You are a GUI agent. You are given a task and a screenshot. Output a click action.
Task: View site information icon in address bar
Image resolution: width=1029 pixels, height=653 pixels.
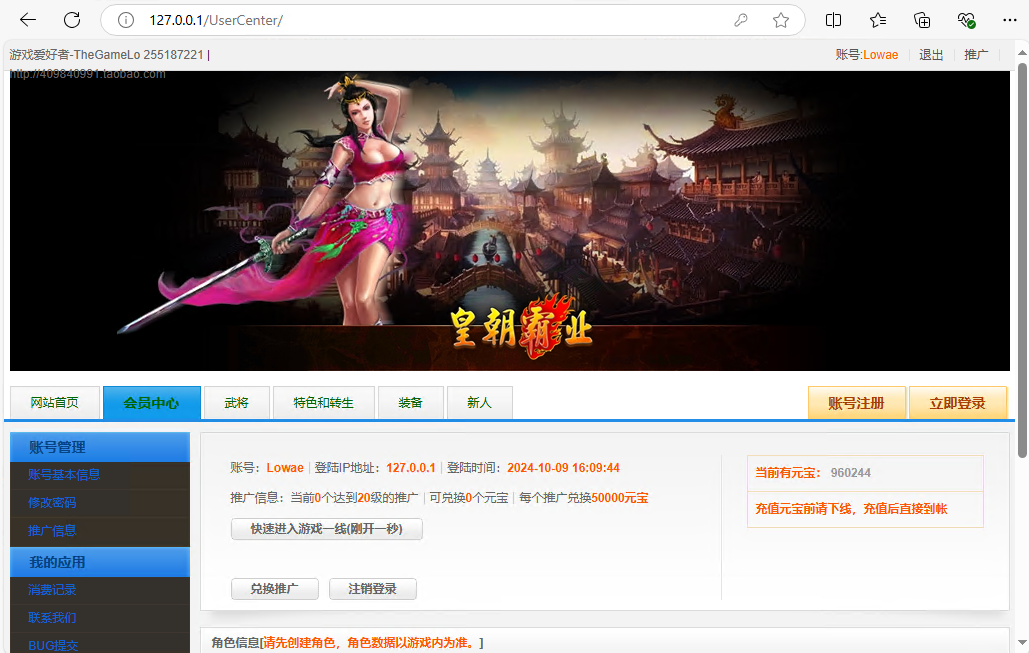click(125, 20)
